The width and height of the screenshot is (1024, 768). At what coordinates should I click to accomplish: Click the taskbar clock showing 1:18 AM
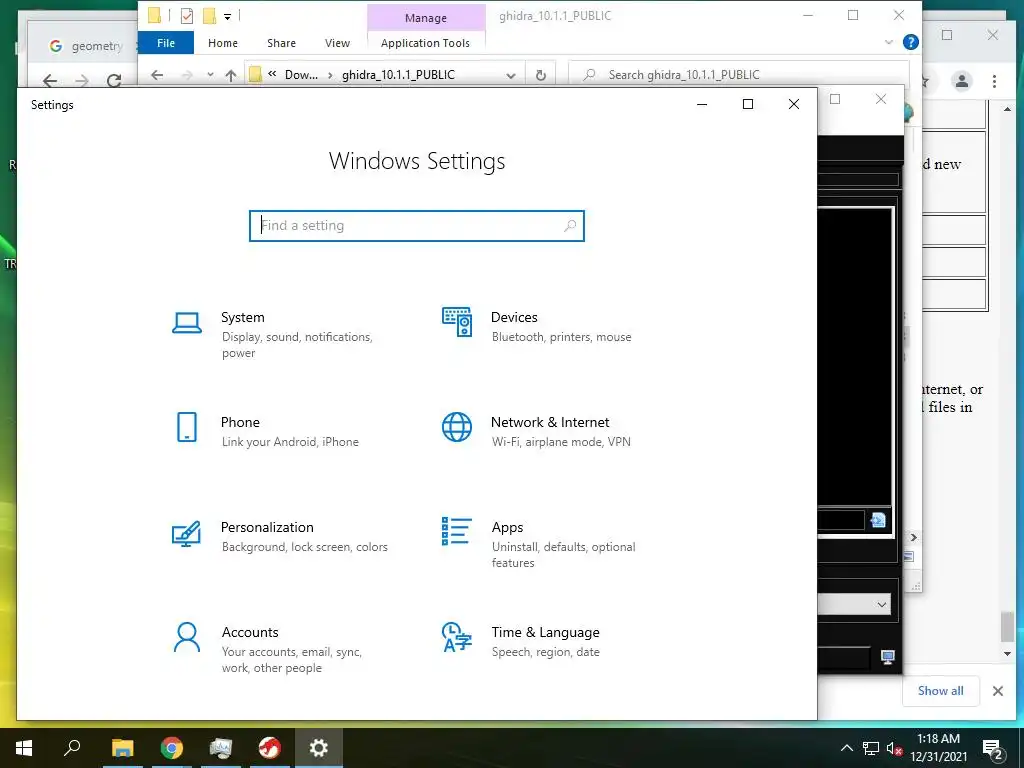coord(938,748)
